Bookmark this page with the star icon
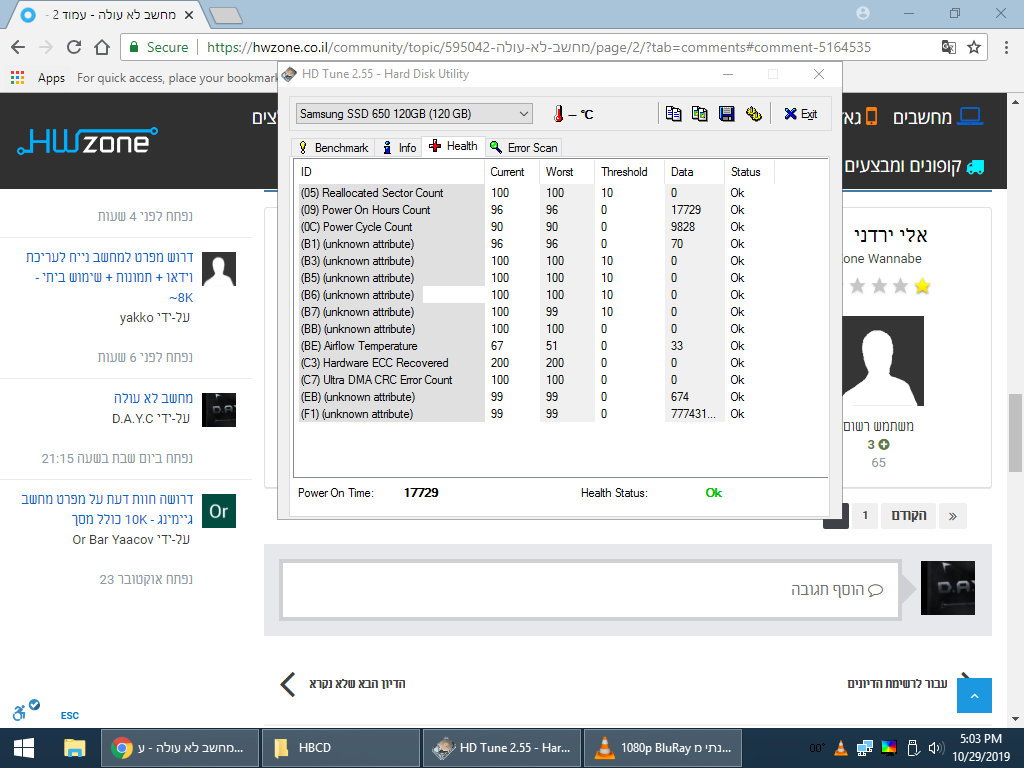 [974, 47]
